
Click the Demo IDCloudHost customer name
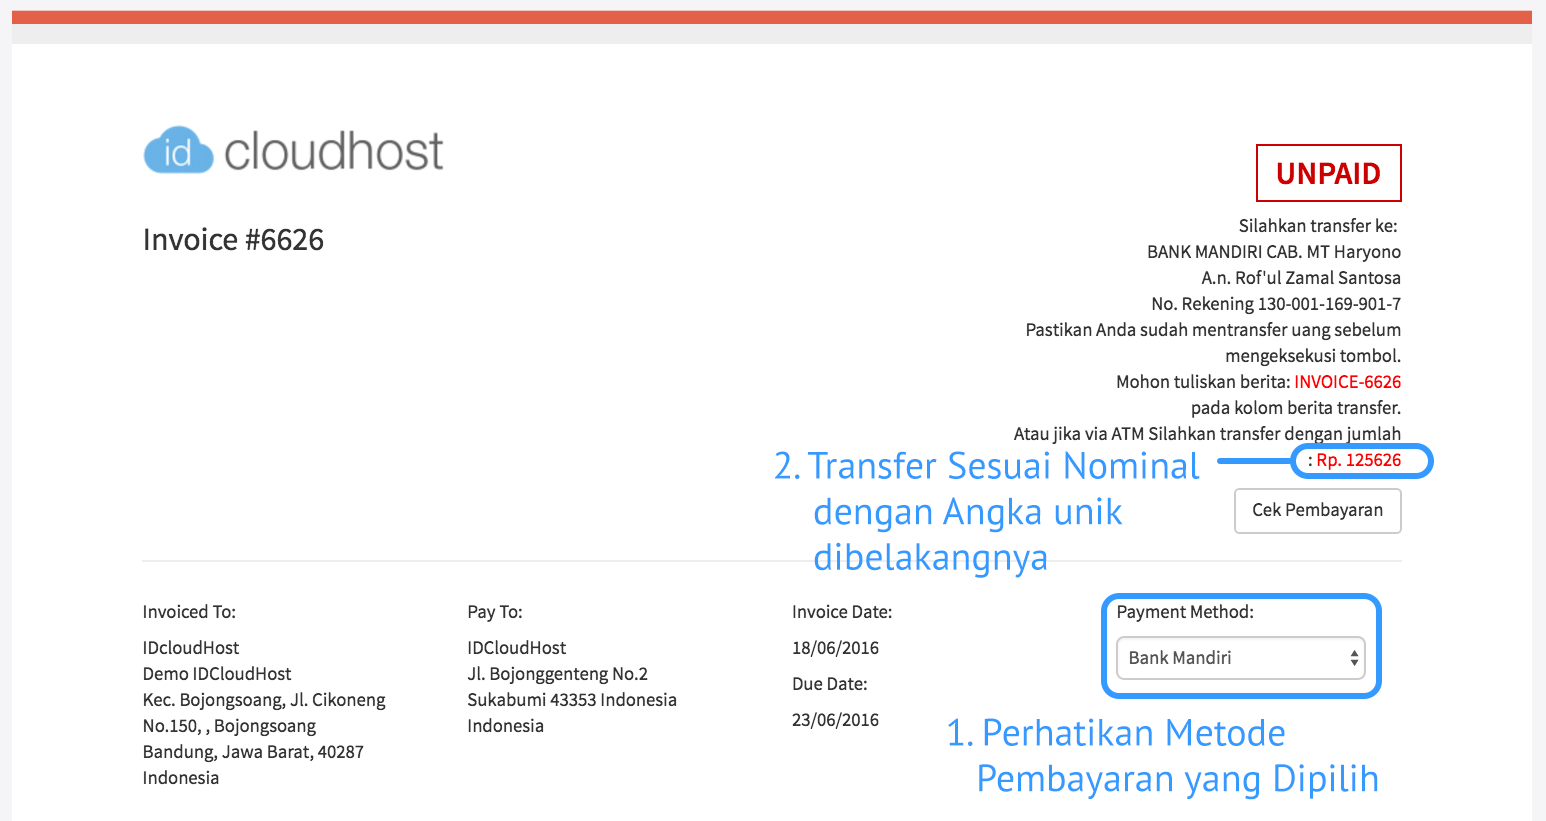pyautogui.click(x=217, y=674)
